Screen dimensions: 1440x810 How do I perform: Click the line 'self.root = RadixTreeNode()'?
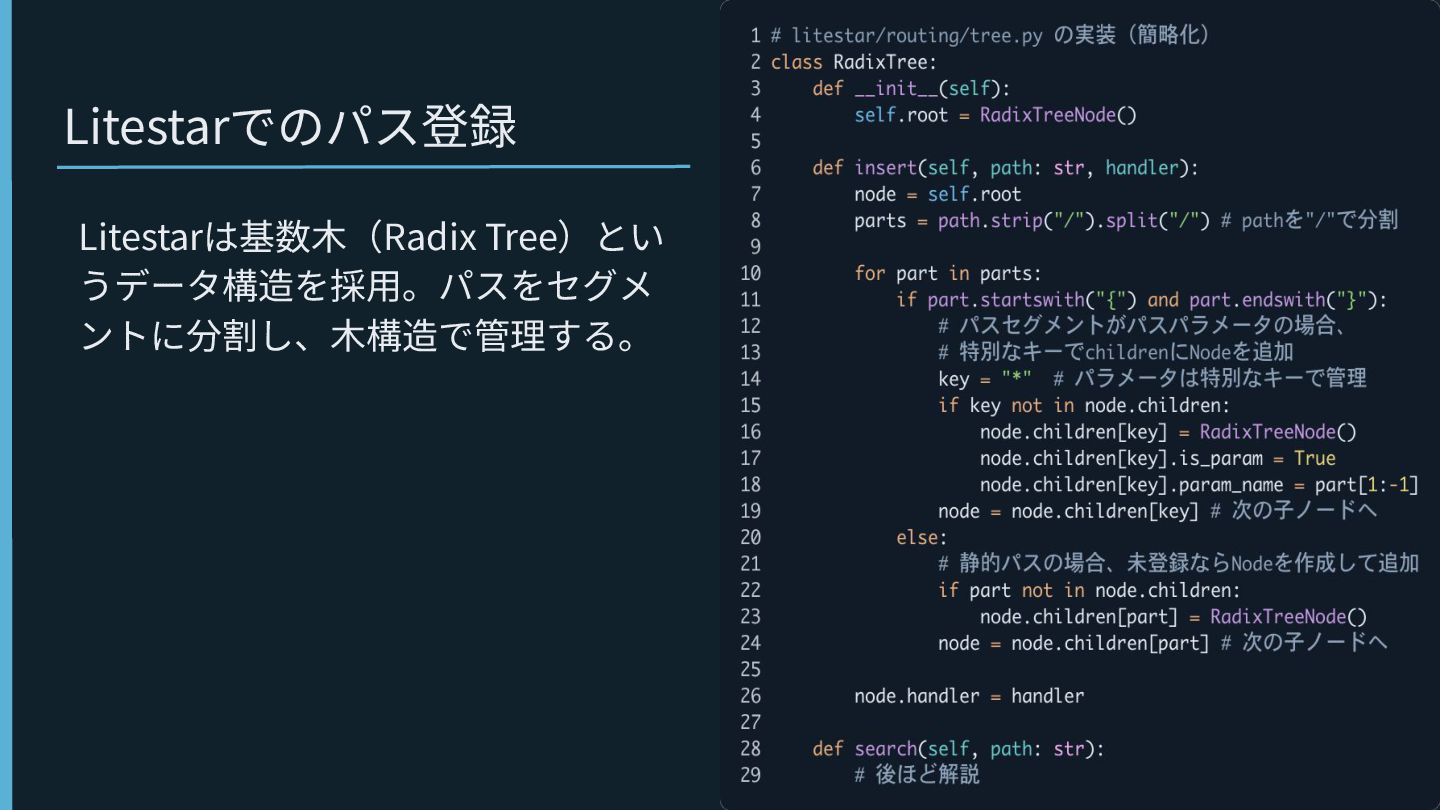click(996, 115)
